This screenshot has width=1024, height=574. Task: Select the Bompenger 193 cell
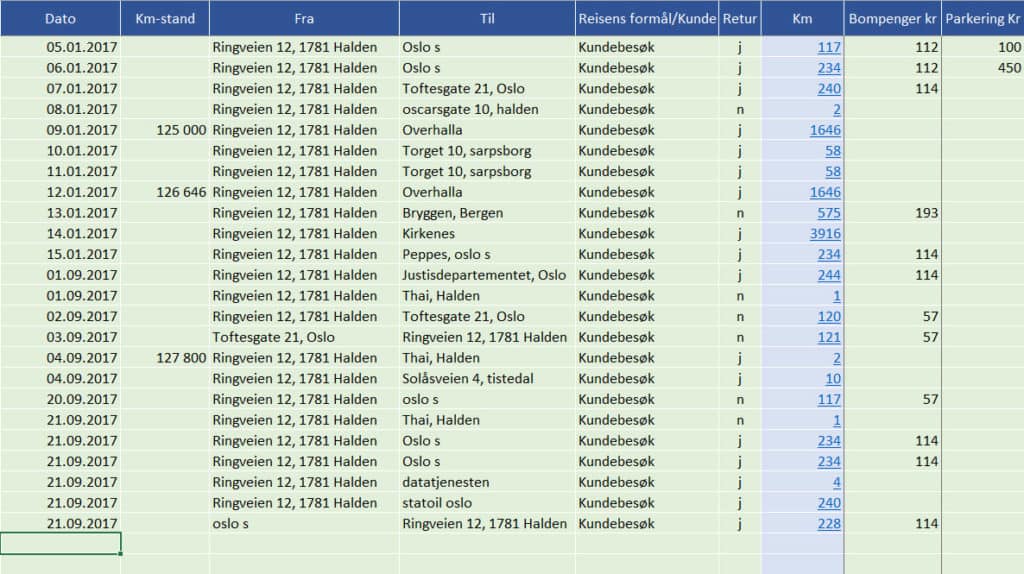tap(892, 213)
